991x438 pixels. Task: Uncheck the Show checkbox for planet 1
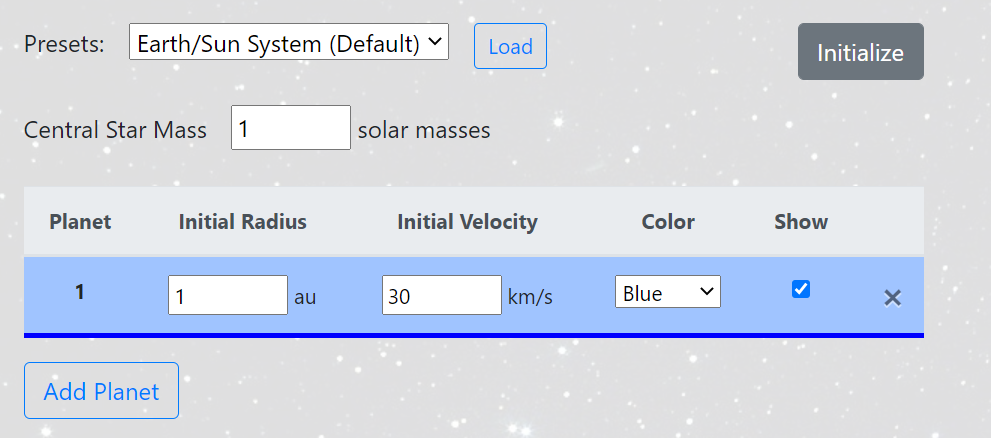pyautogui.click(x=801, y=289)
